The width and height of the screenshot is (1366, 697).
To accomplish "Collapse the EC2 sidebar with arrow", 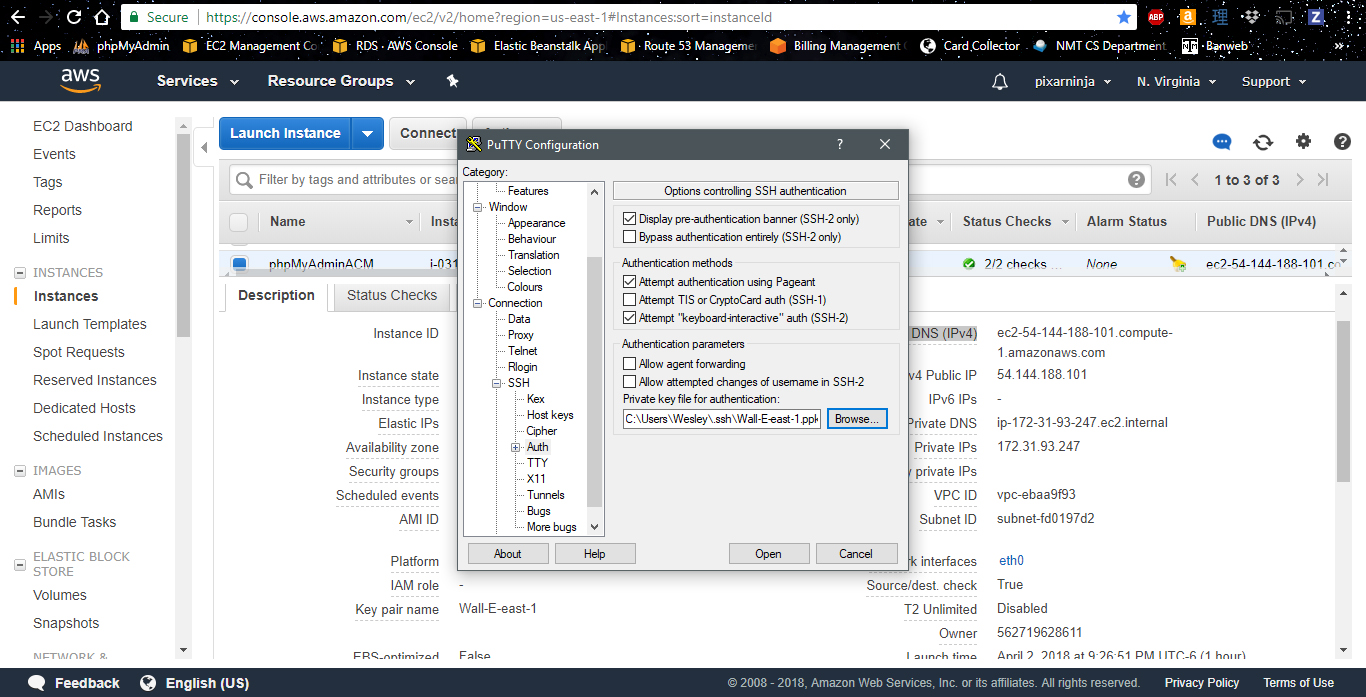I will (x=204, y=147).
